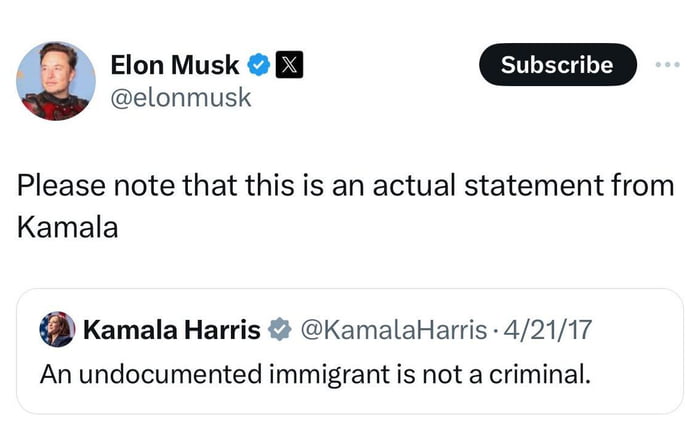
Task: Open Elon Musk's profile picture
Action: pos(55,81)
